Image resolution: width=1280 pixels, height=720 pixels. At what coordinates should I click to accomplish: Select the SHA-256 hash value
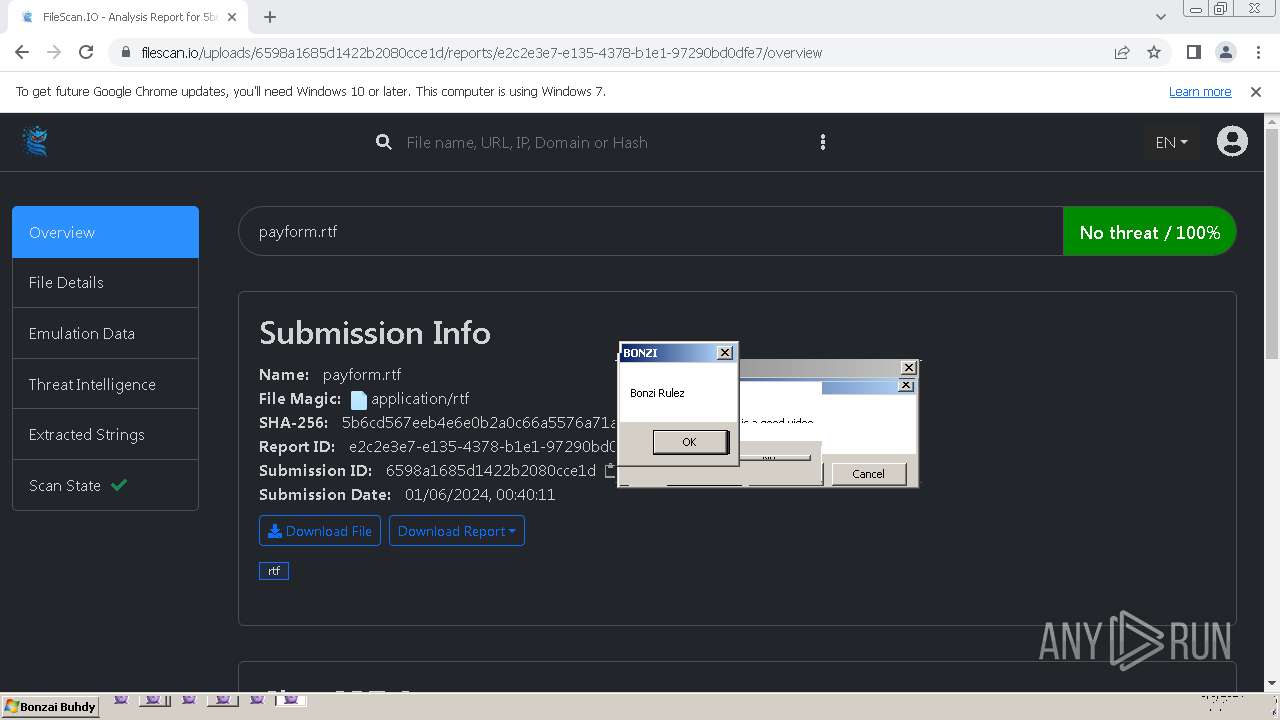click(479, 422)
